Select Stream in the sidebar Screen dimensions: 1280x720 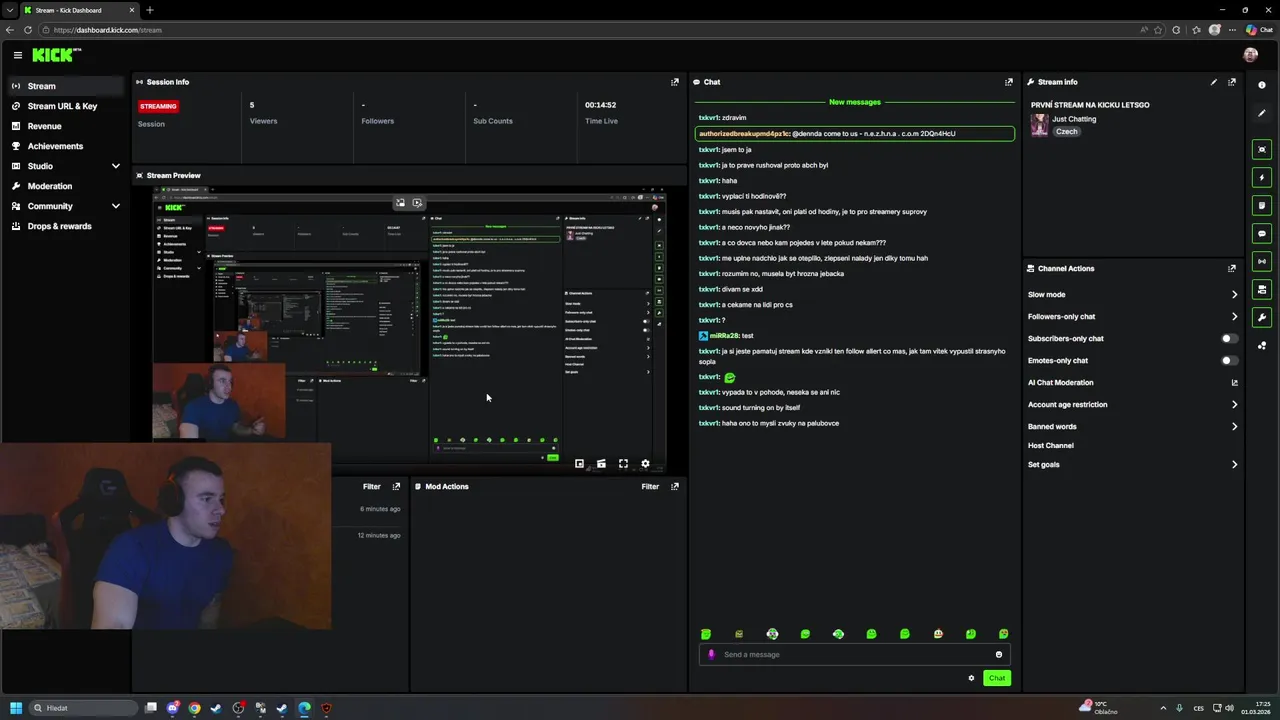coord(66,86)
